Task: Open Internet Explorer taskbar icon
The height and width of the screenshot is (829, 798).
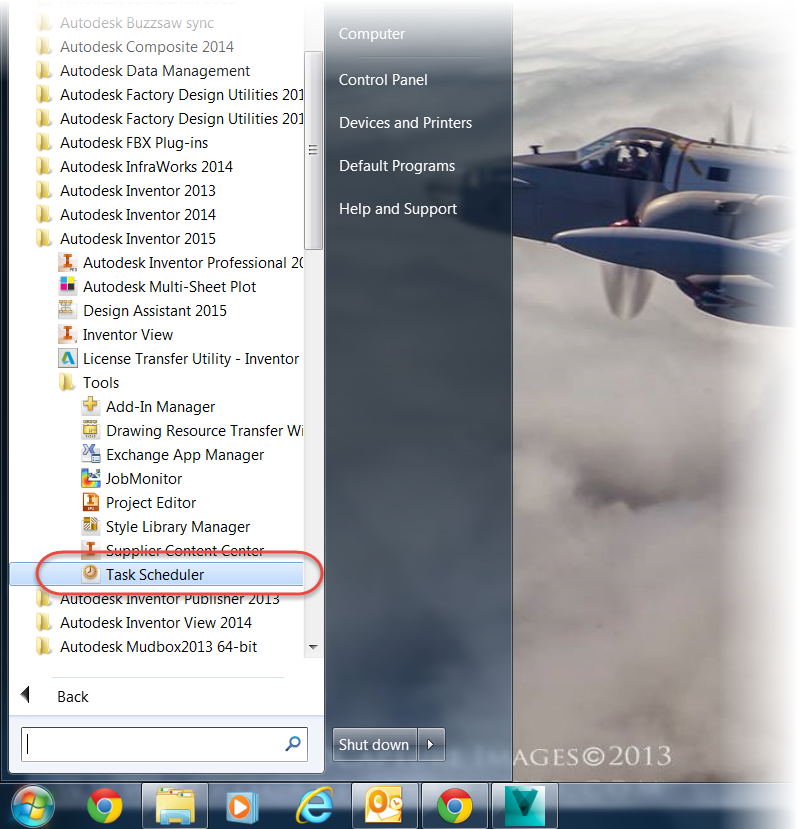Action: (315, 806)
